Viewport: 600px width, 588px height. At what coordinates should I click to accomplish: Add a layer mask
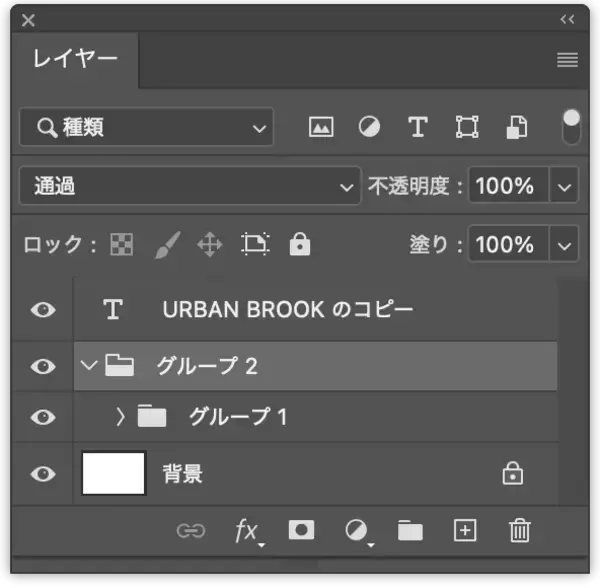302,530
